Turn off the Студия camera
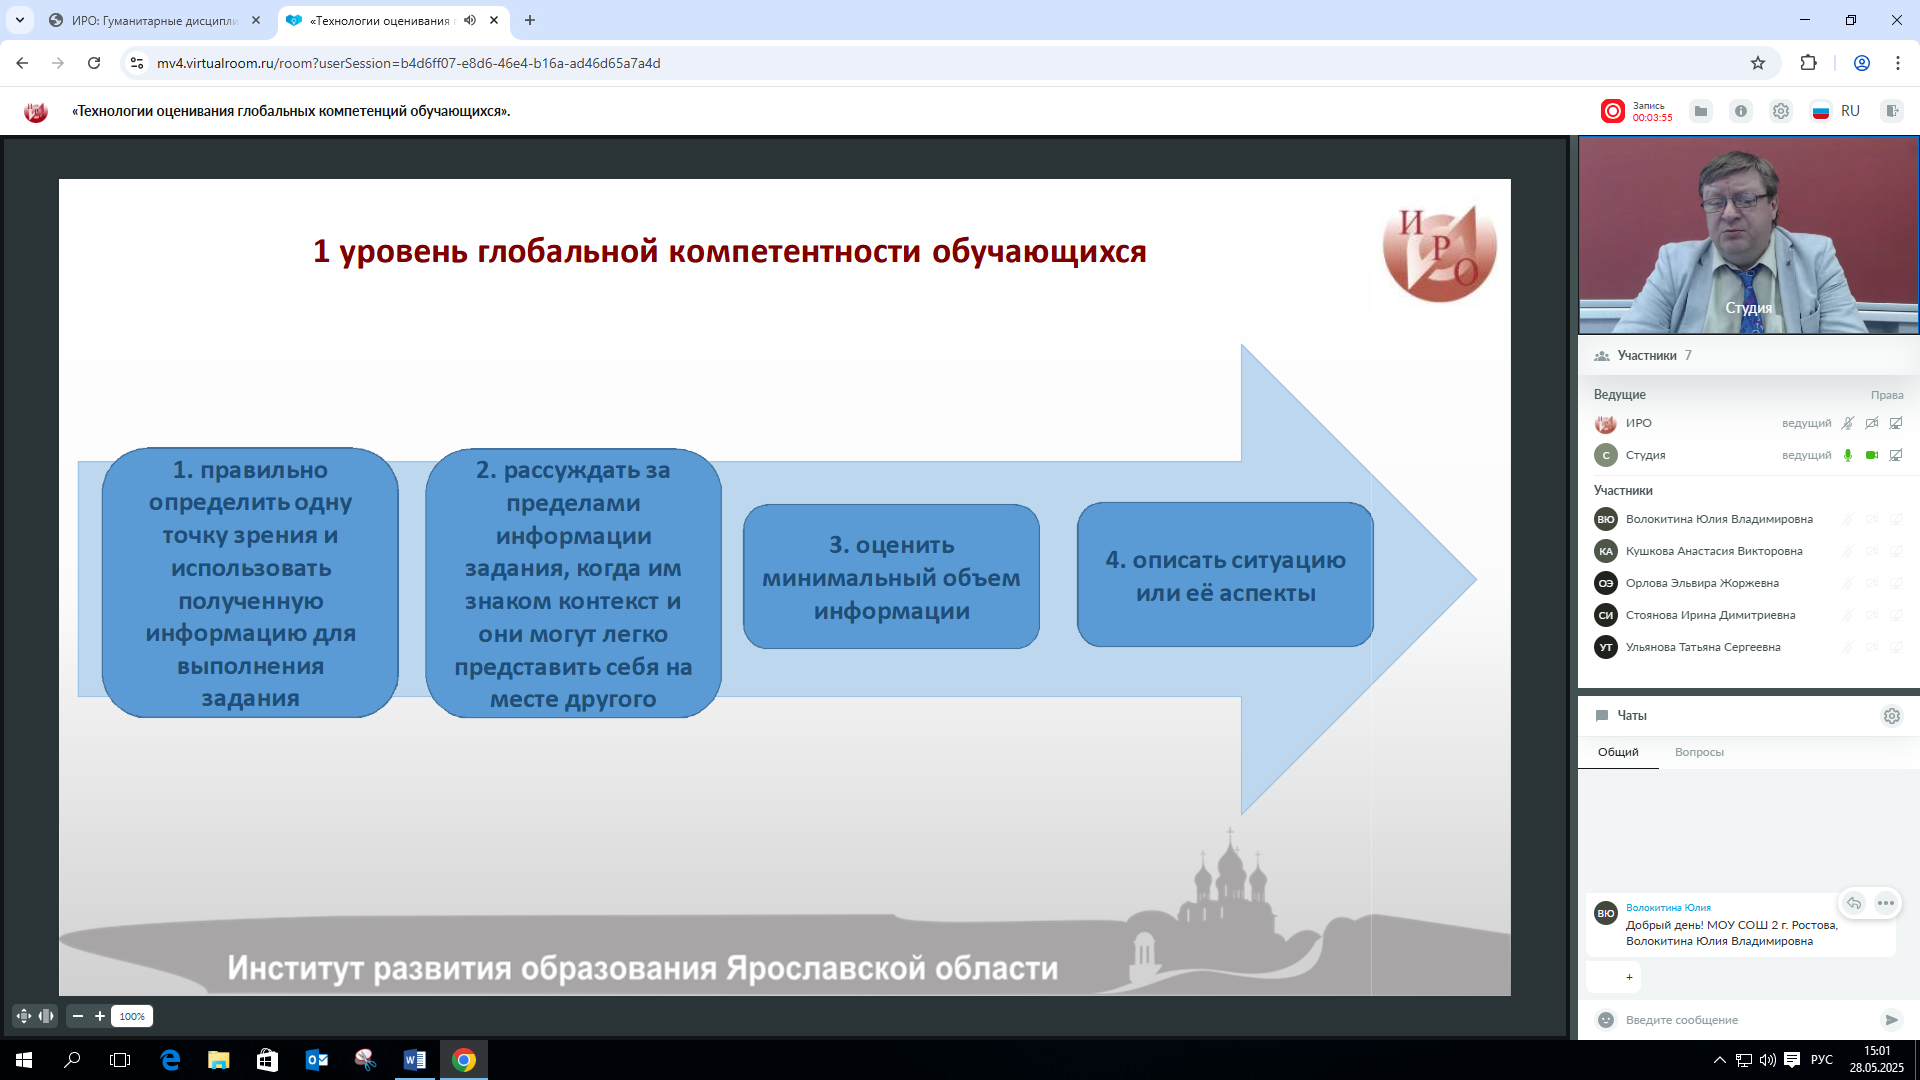 point(1872,455)
